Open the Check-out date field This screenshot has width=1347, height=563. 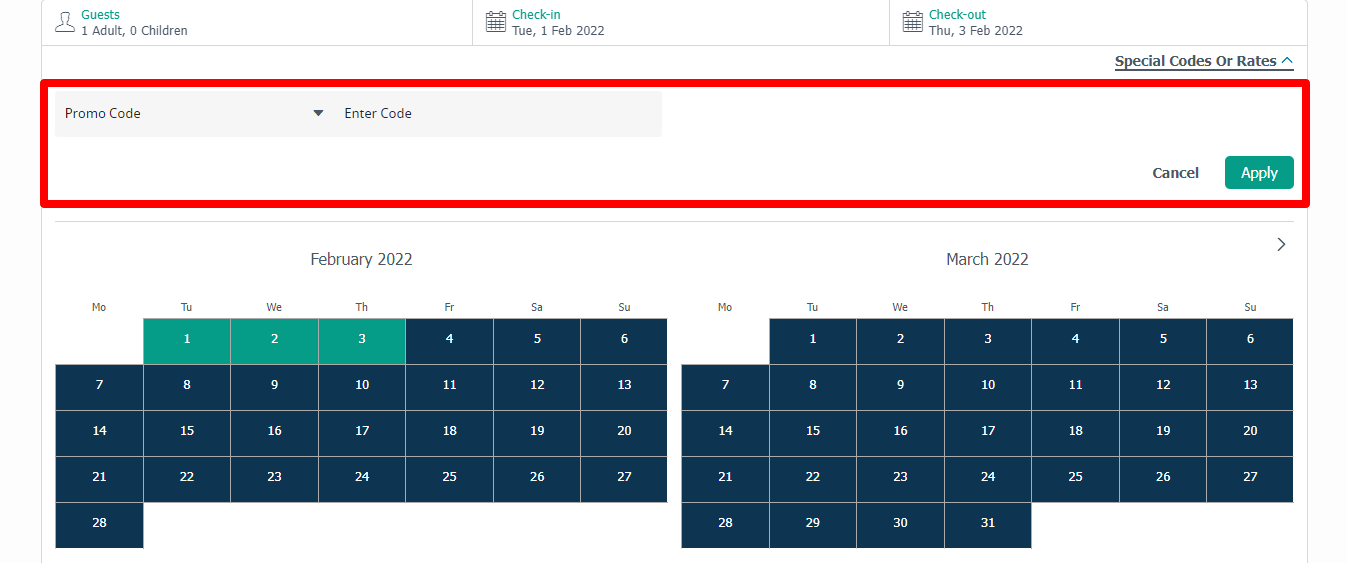point(975,23)
